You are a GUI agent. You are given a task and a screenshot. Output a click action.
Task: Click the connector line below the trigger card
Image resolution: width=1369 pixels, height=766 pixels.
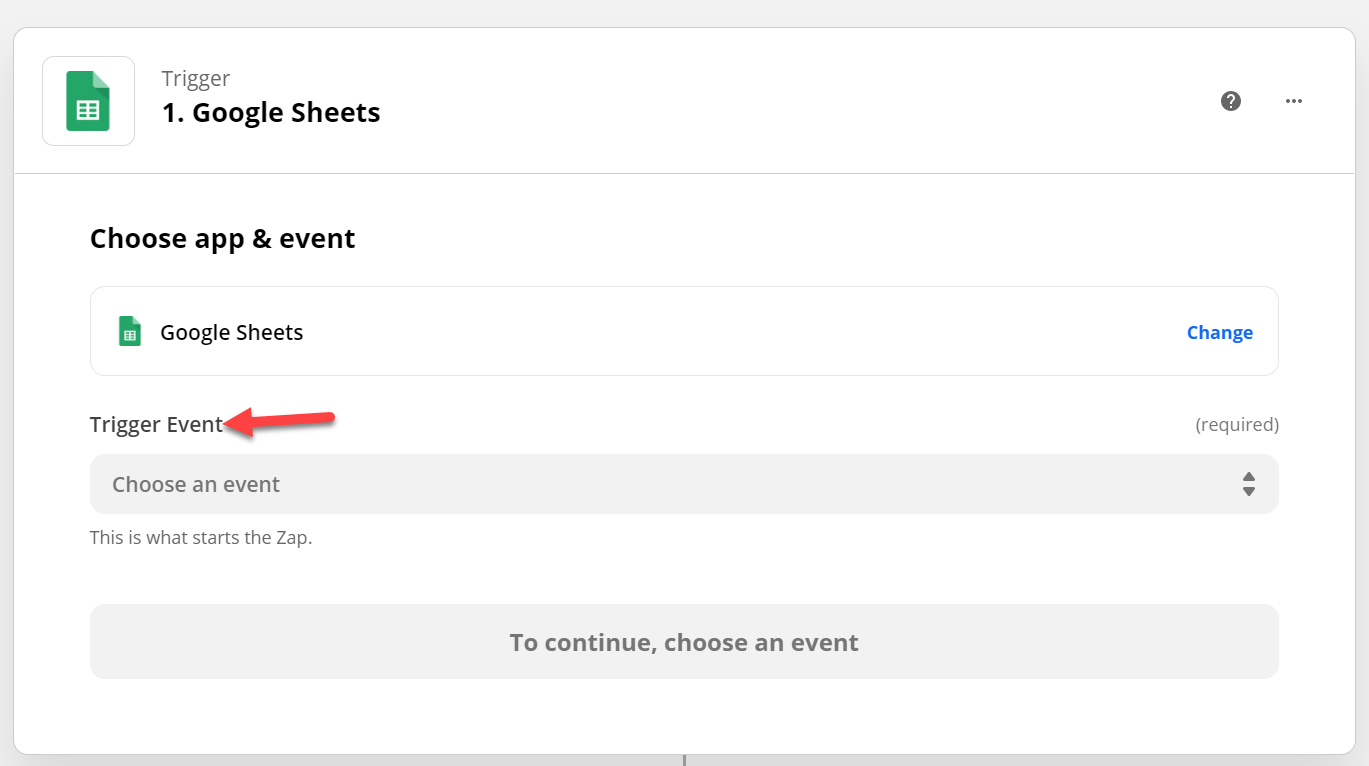click(684, 760)
